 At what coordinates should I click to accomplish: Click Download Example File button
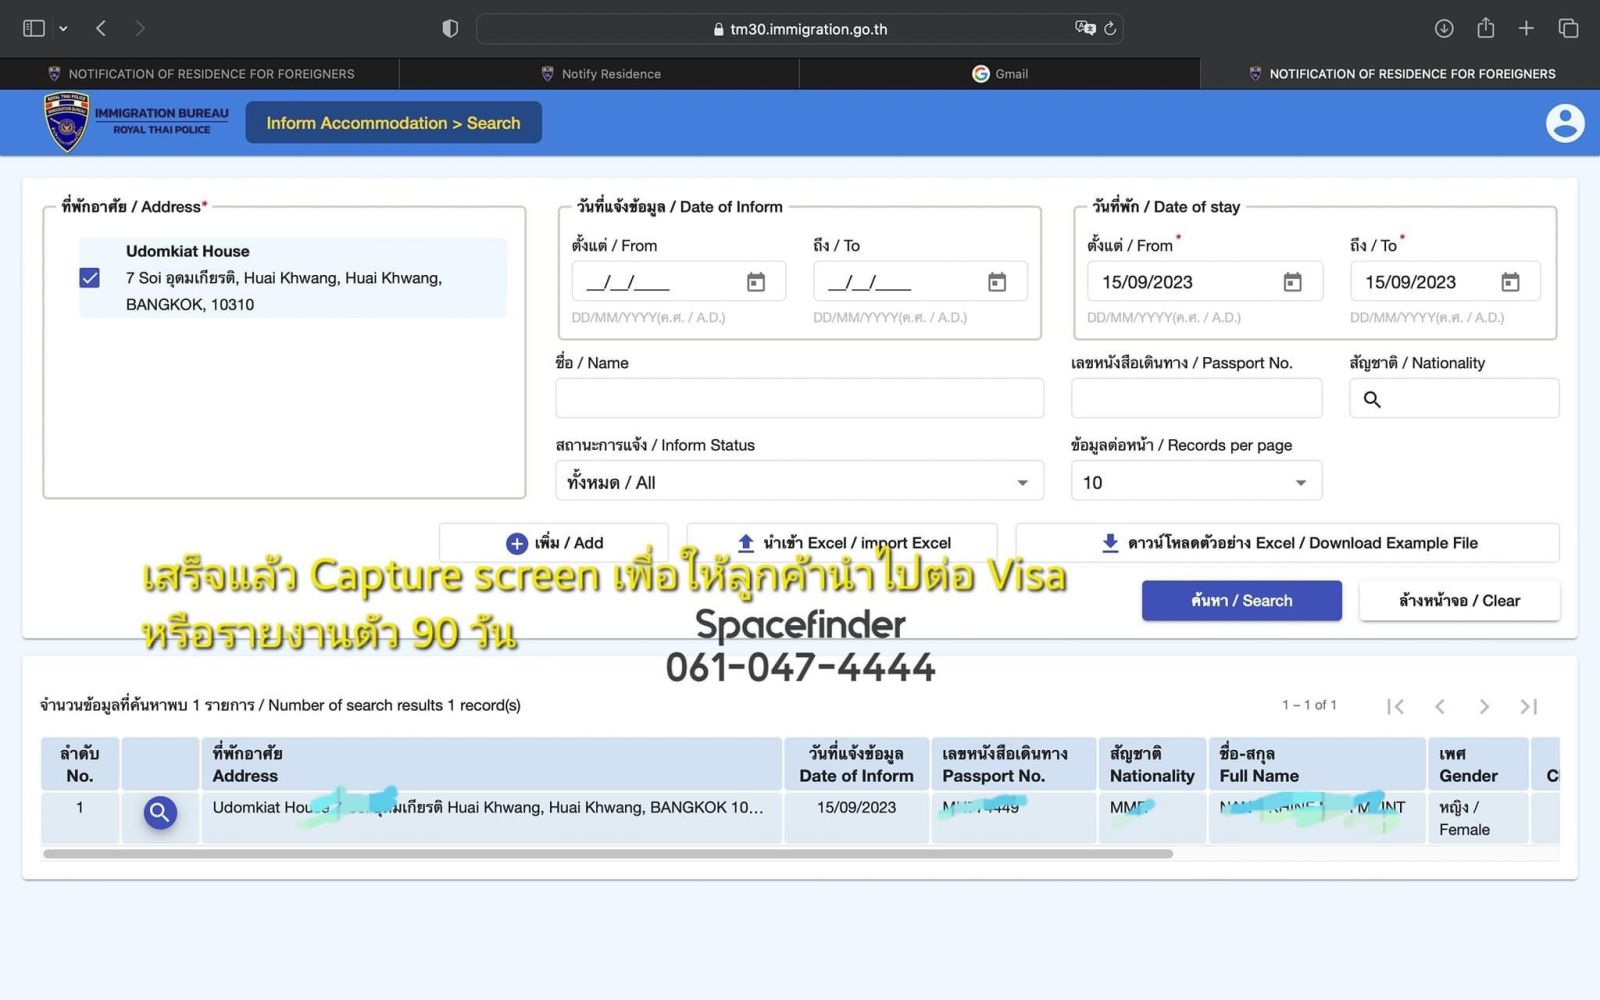tap(1288, 543)
